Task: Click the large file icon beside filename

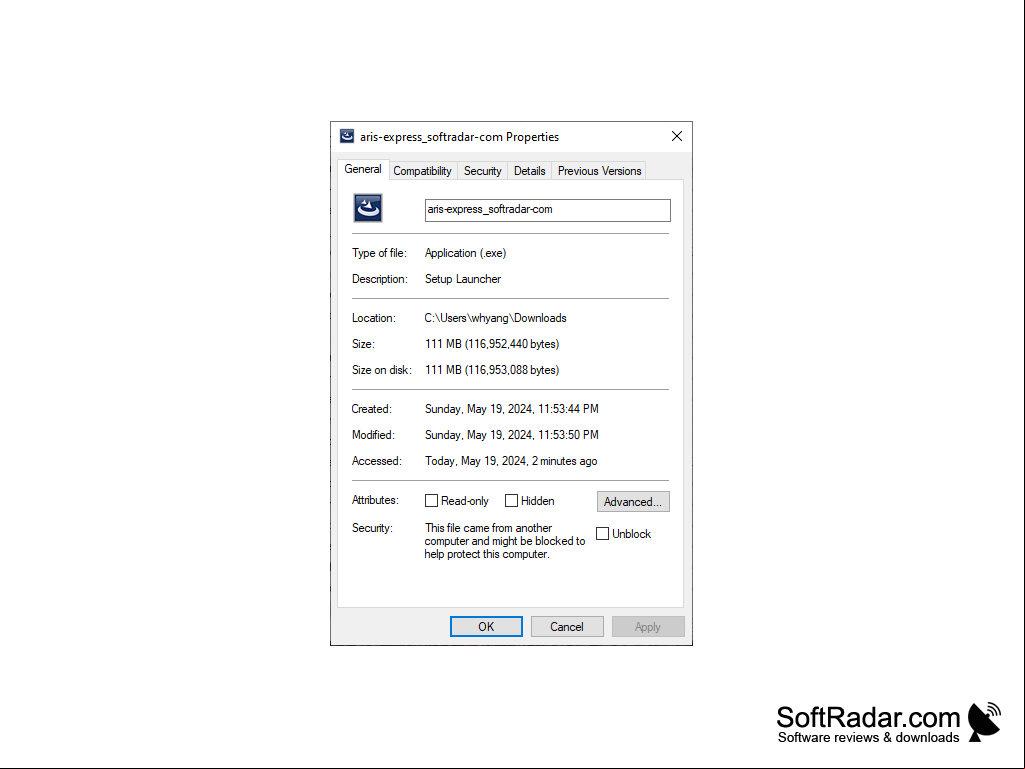Action: [x=368, y=209]
